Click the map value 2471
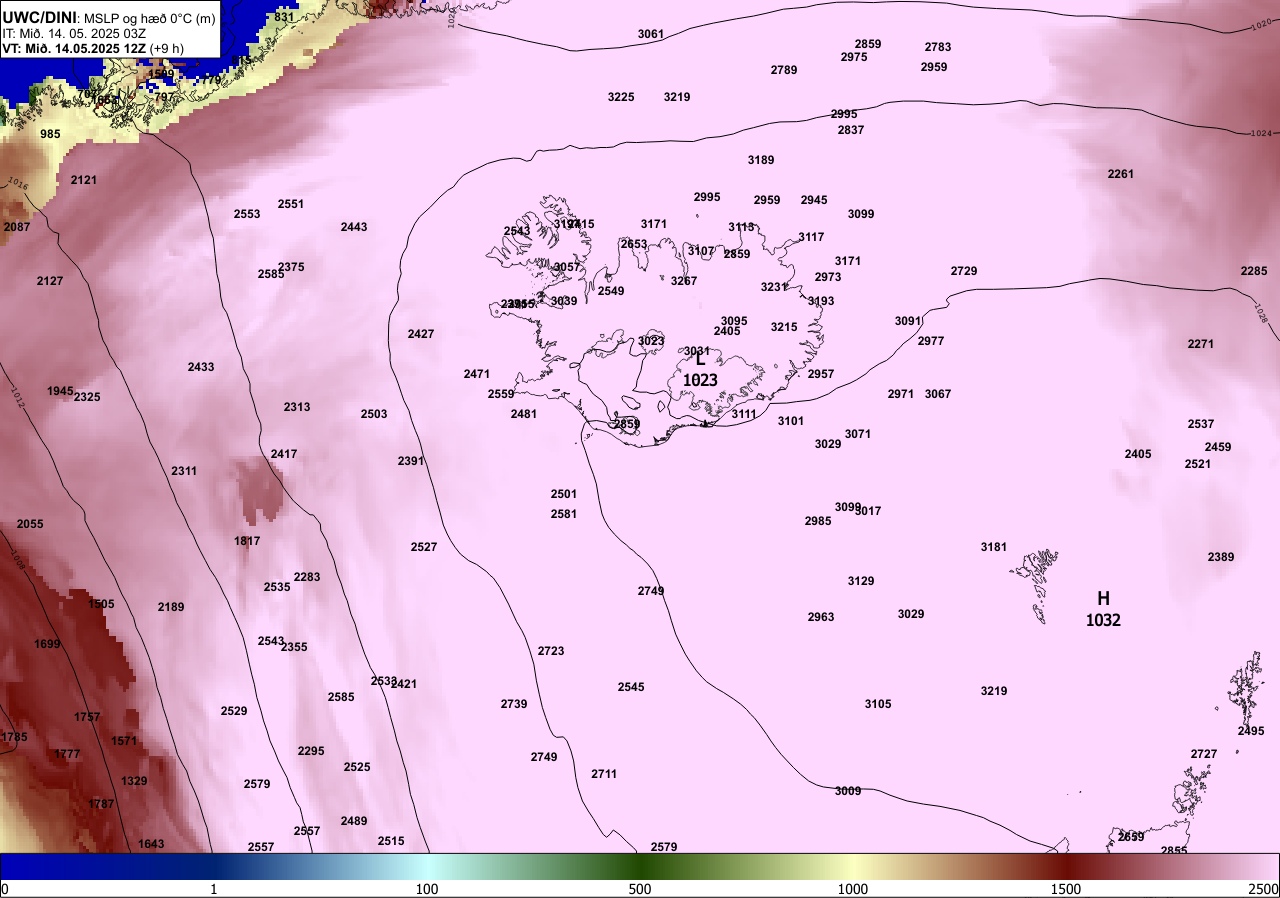The image size is (1280, 898). coord(477,374)
